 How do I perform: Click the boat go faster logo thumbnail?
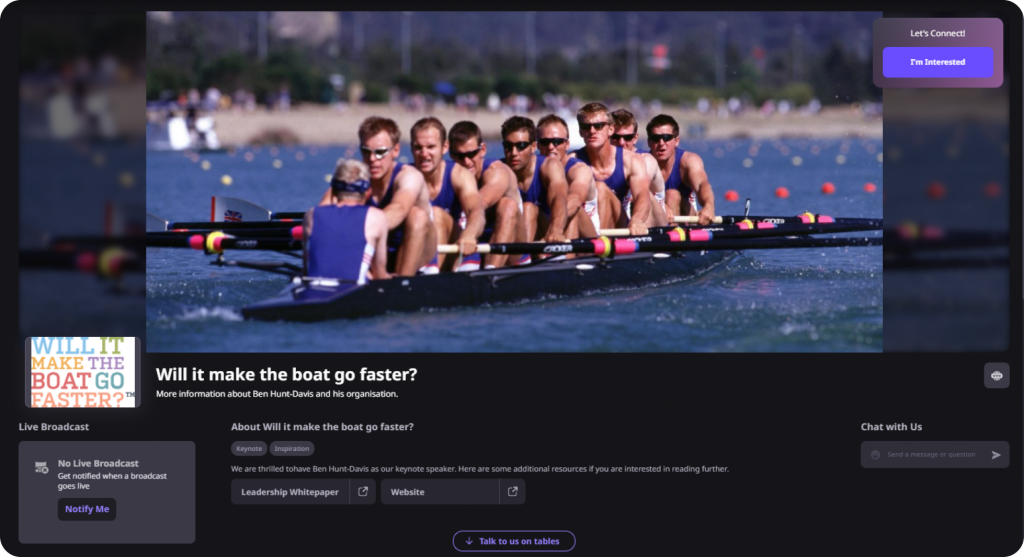[82, 372]
